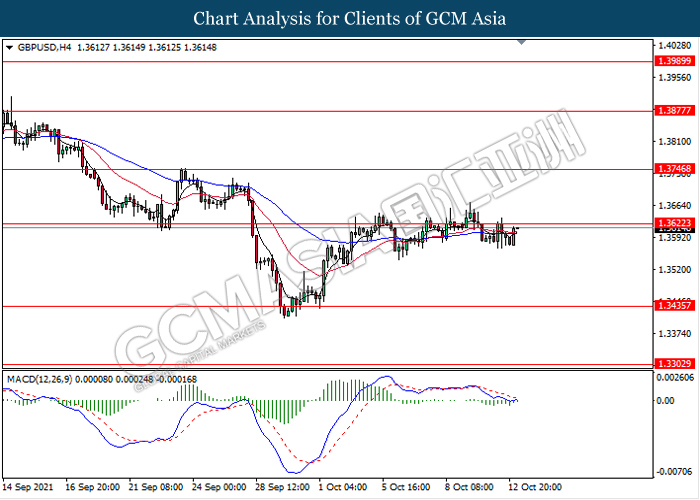Screen dimensions: 700x500
Task: Click the 0.002606 MACD scale value
Action: (675, 378)
